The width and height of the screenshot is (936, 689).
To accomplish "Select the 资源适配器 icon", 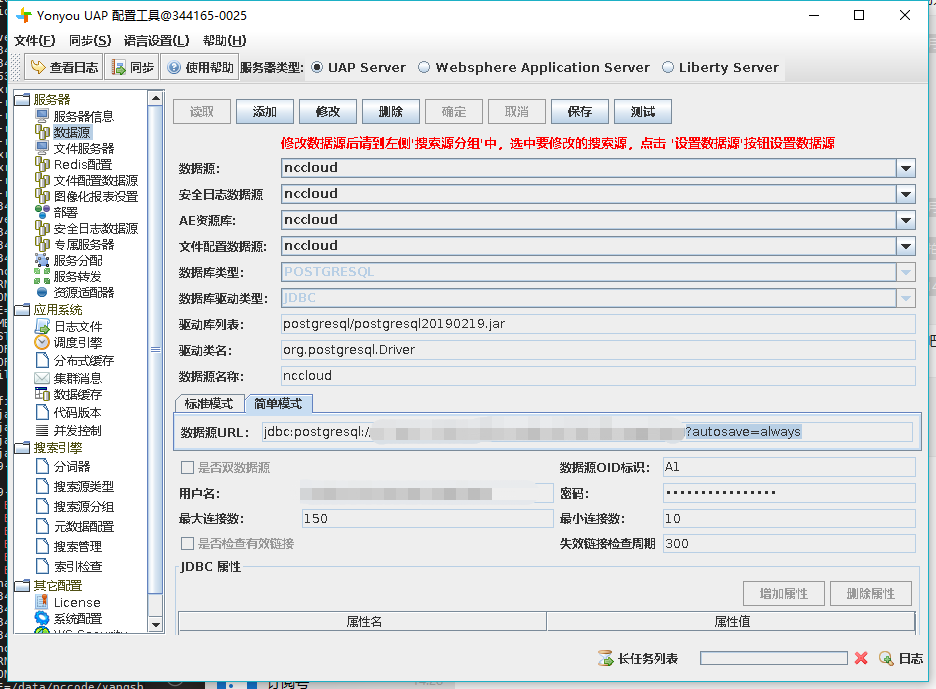I will point(42,293).
